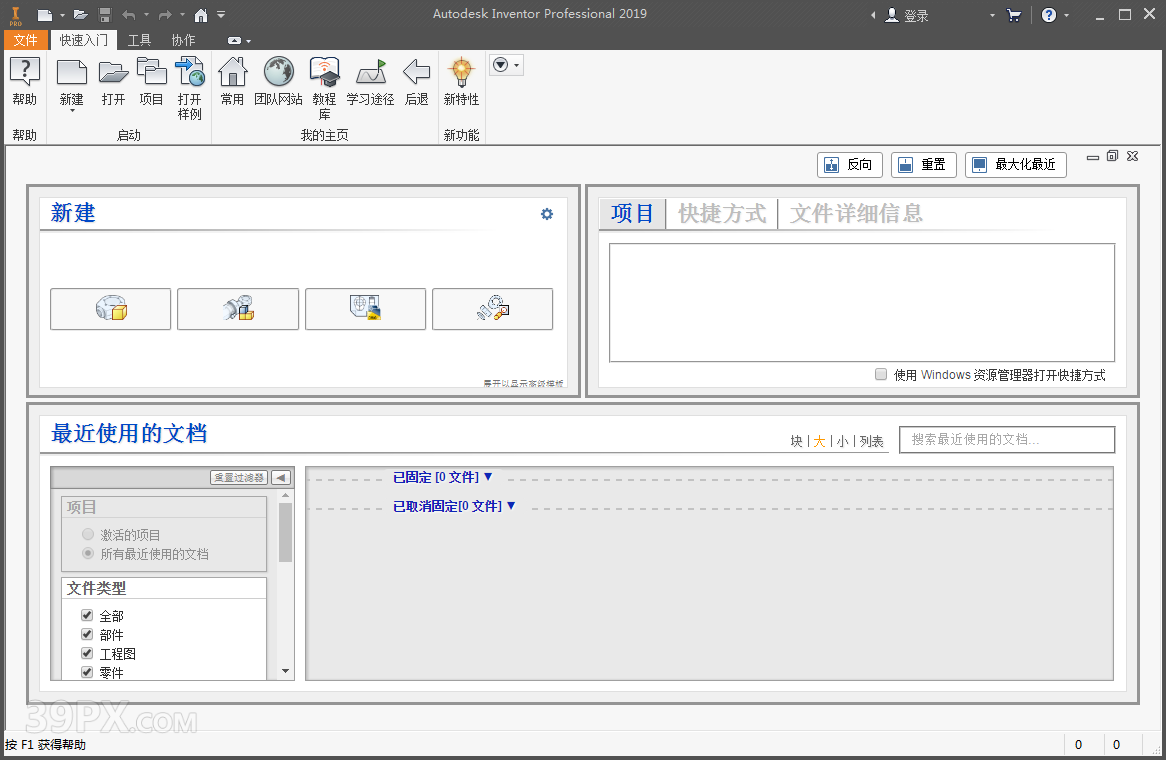Open the Tutorial Gallery (教程库) icon
The height and width of the screenshot is (760, 1166).
(x=324, y=73)
